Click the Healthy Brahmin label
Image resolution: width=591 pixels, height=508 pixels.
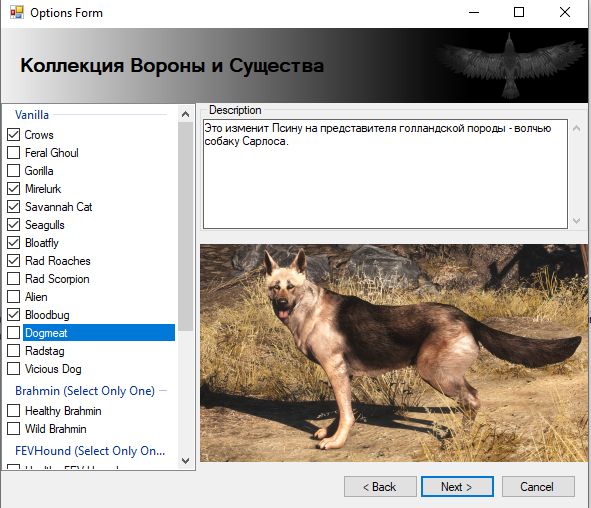(63, 411)
